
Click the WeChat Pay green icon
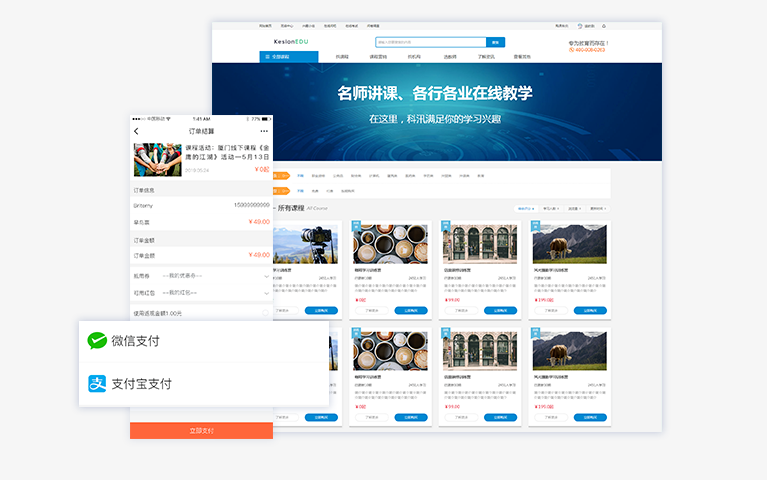97,341
